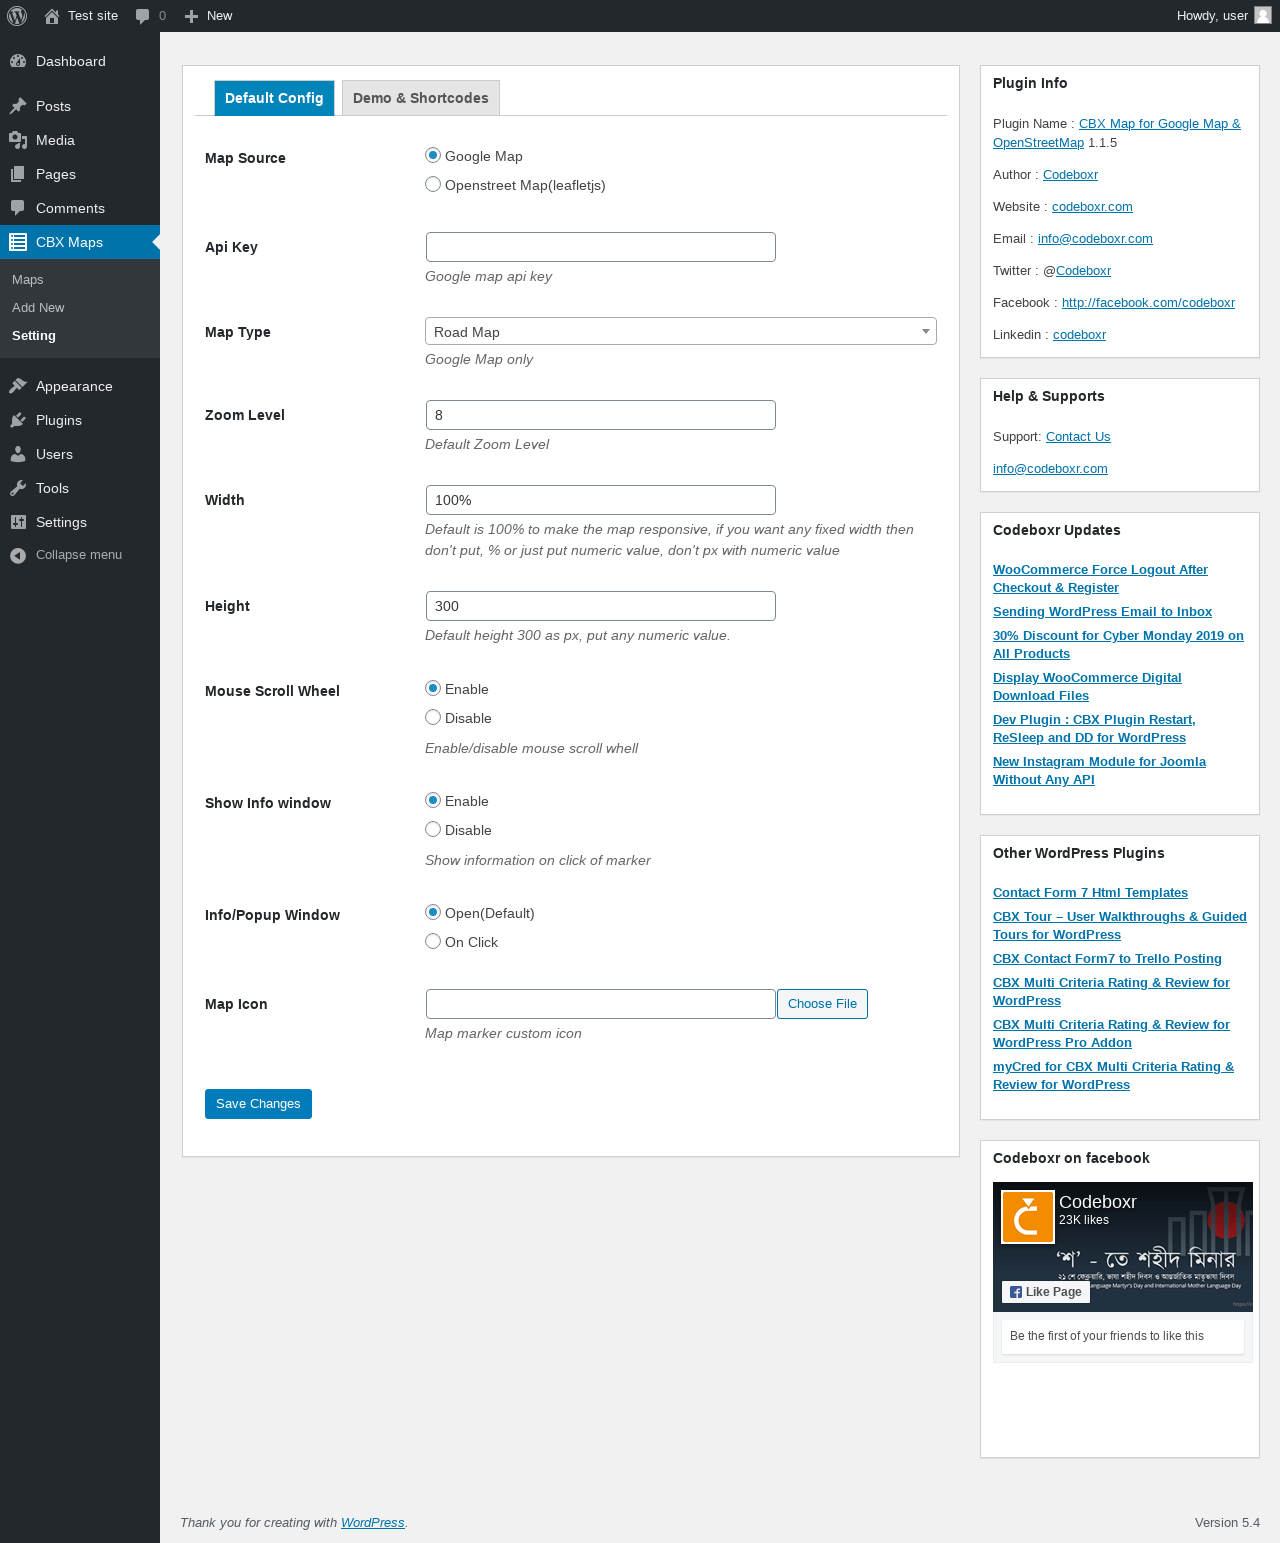The height and width of the screenshot is (1543, 1280).
Task: Open the Howdy, user account menu
Action: tap(1224, 16)
